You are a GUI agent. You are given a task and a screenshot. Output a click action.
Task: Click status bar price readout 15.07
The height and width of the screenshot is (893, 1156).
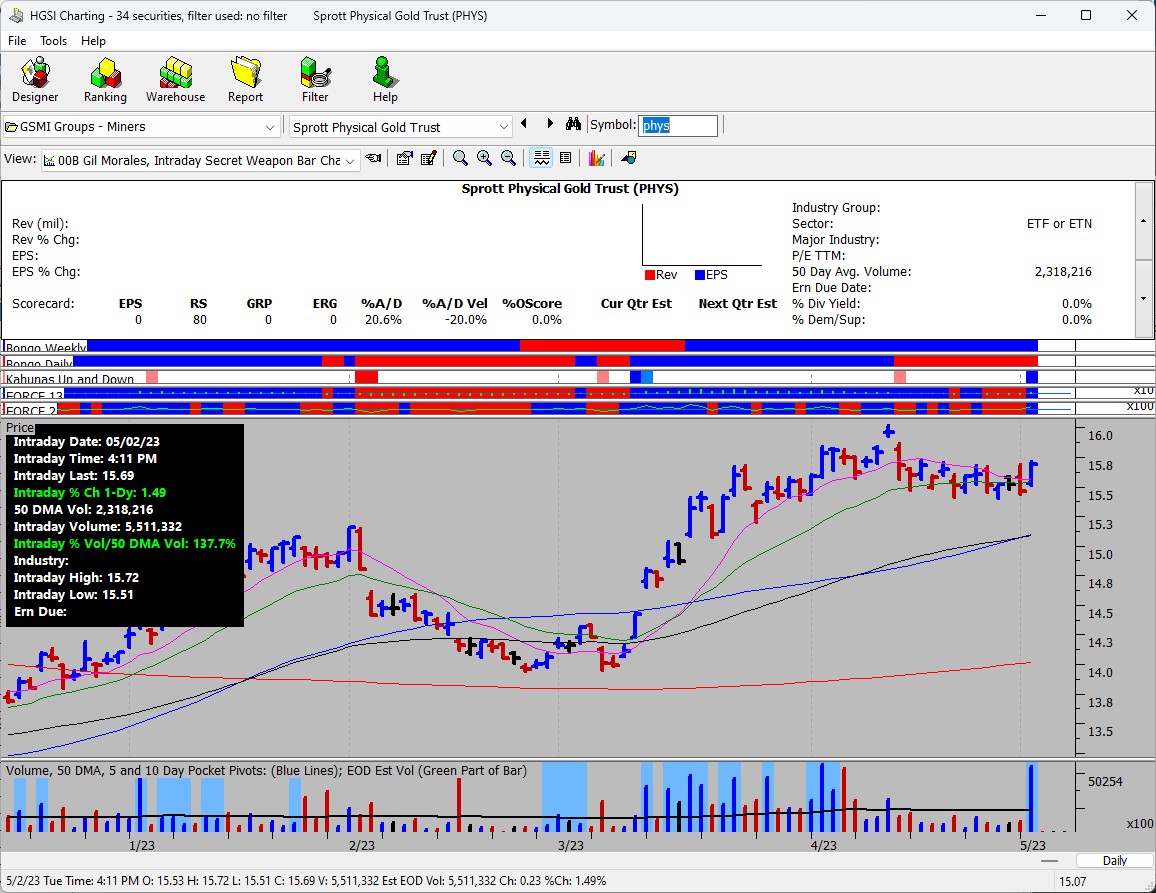tap(1073, 881)
